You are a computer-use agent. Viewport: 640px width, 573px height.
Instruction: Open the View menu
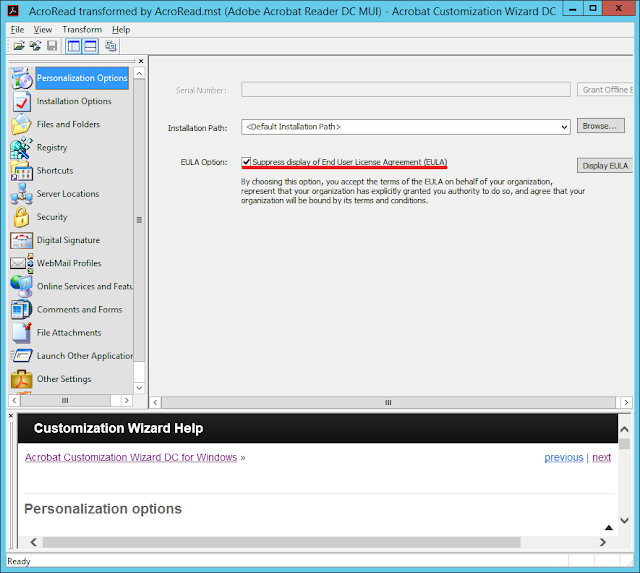43,30
